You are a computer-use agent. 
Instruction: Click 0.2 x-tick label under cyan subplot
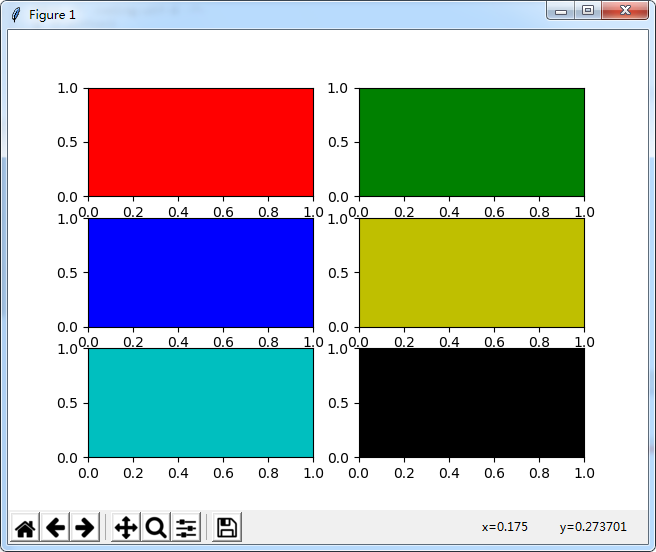point(133,473)
